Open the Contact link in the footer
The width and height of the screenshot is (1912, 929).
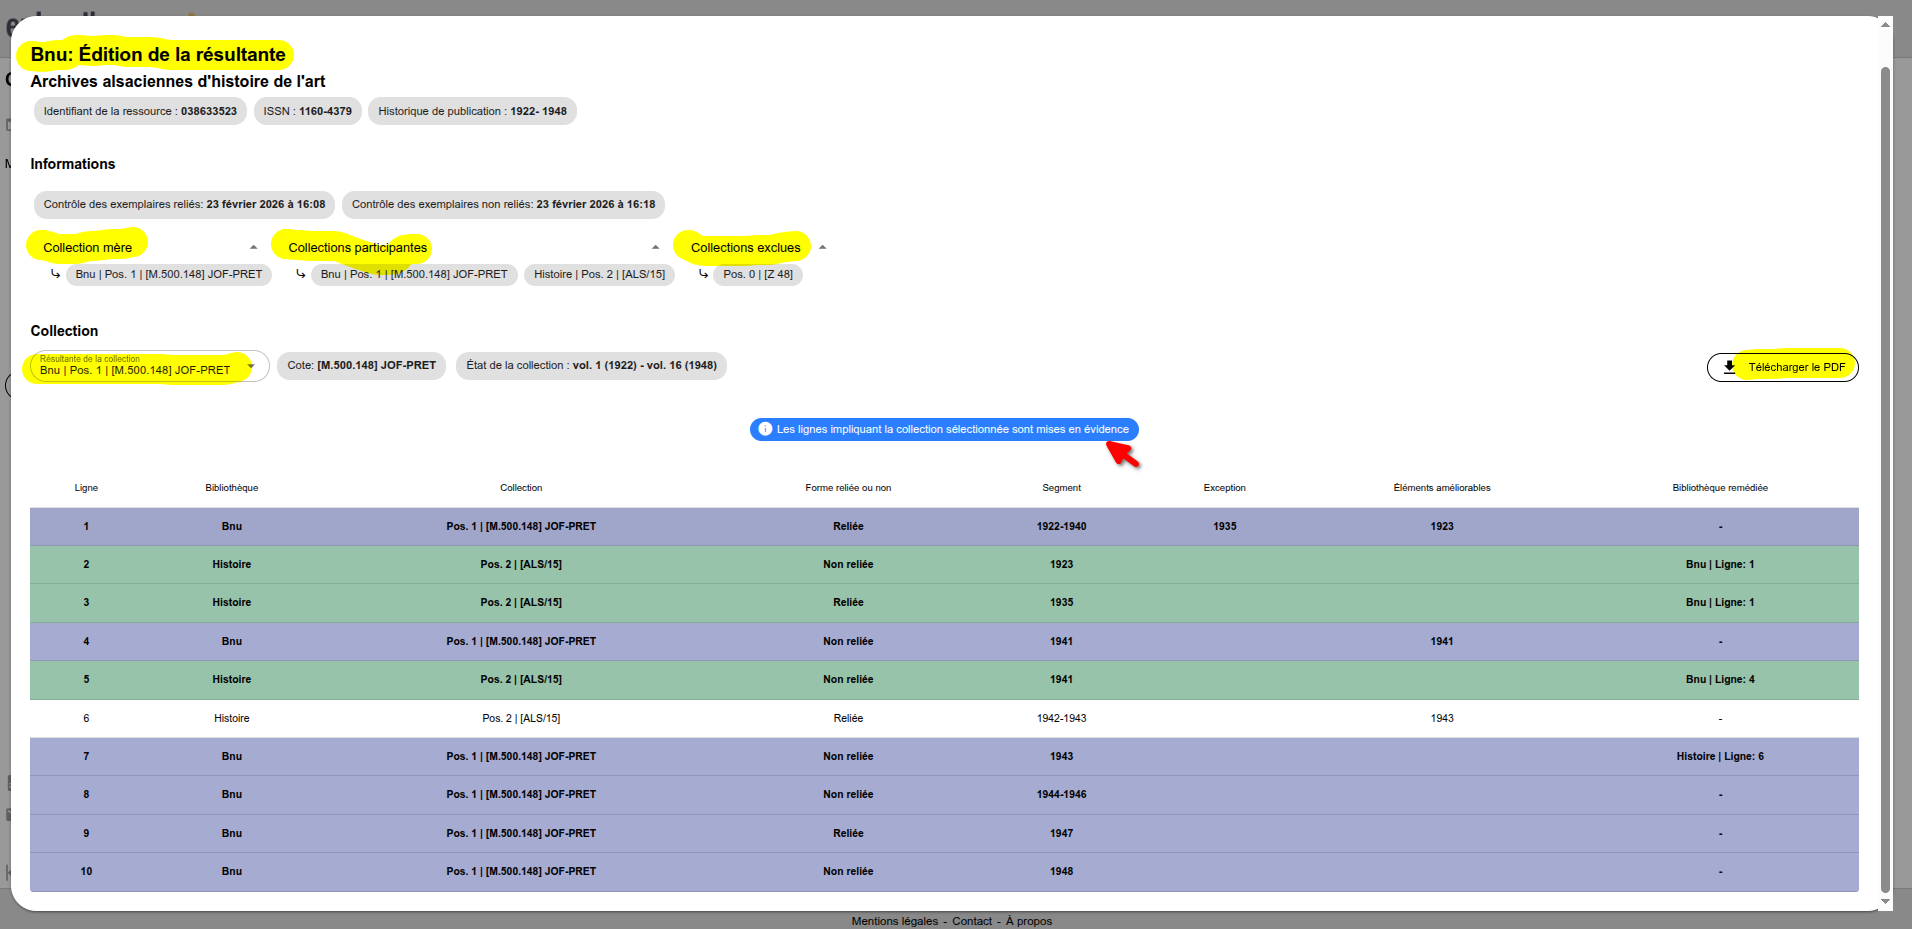click(971, 921)
